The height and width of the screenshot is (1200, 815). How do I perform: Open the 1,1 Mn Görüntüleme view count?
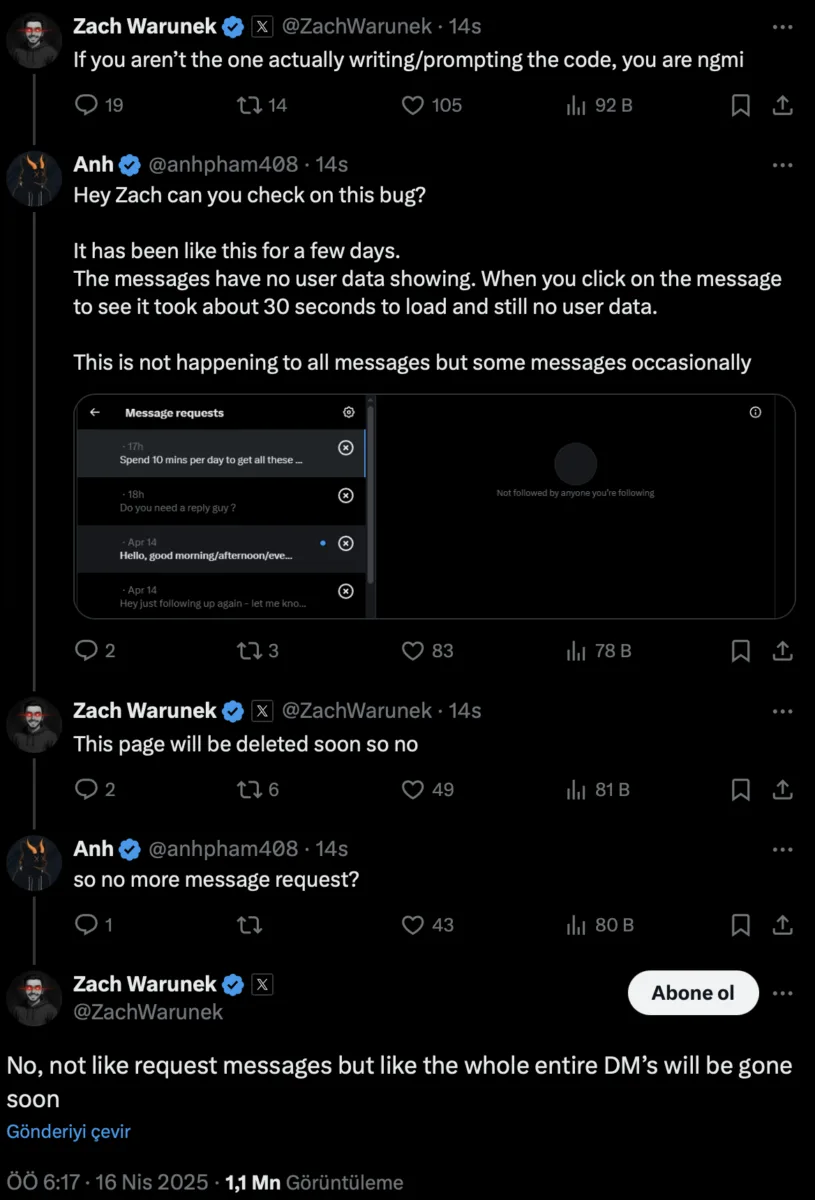coord(314,1183)
